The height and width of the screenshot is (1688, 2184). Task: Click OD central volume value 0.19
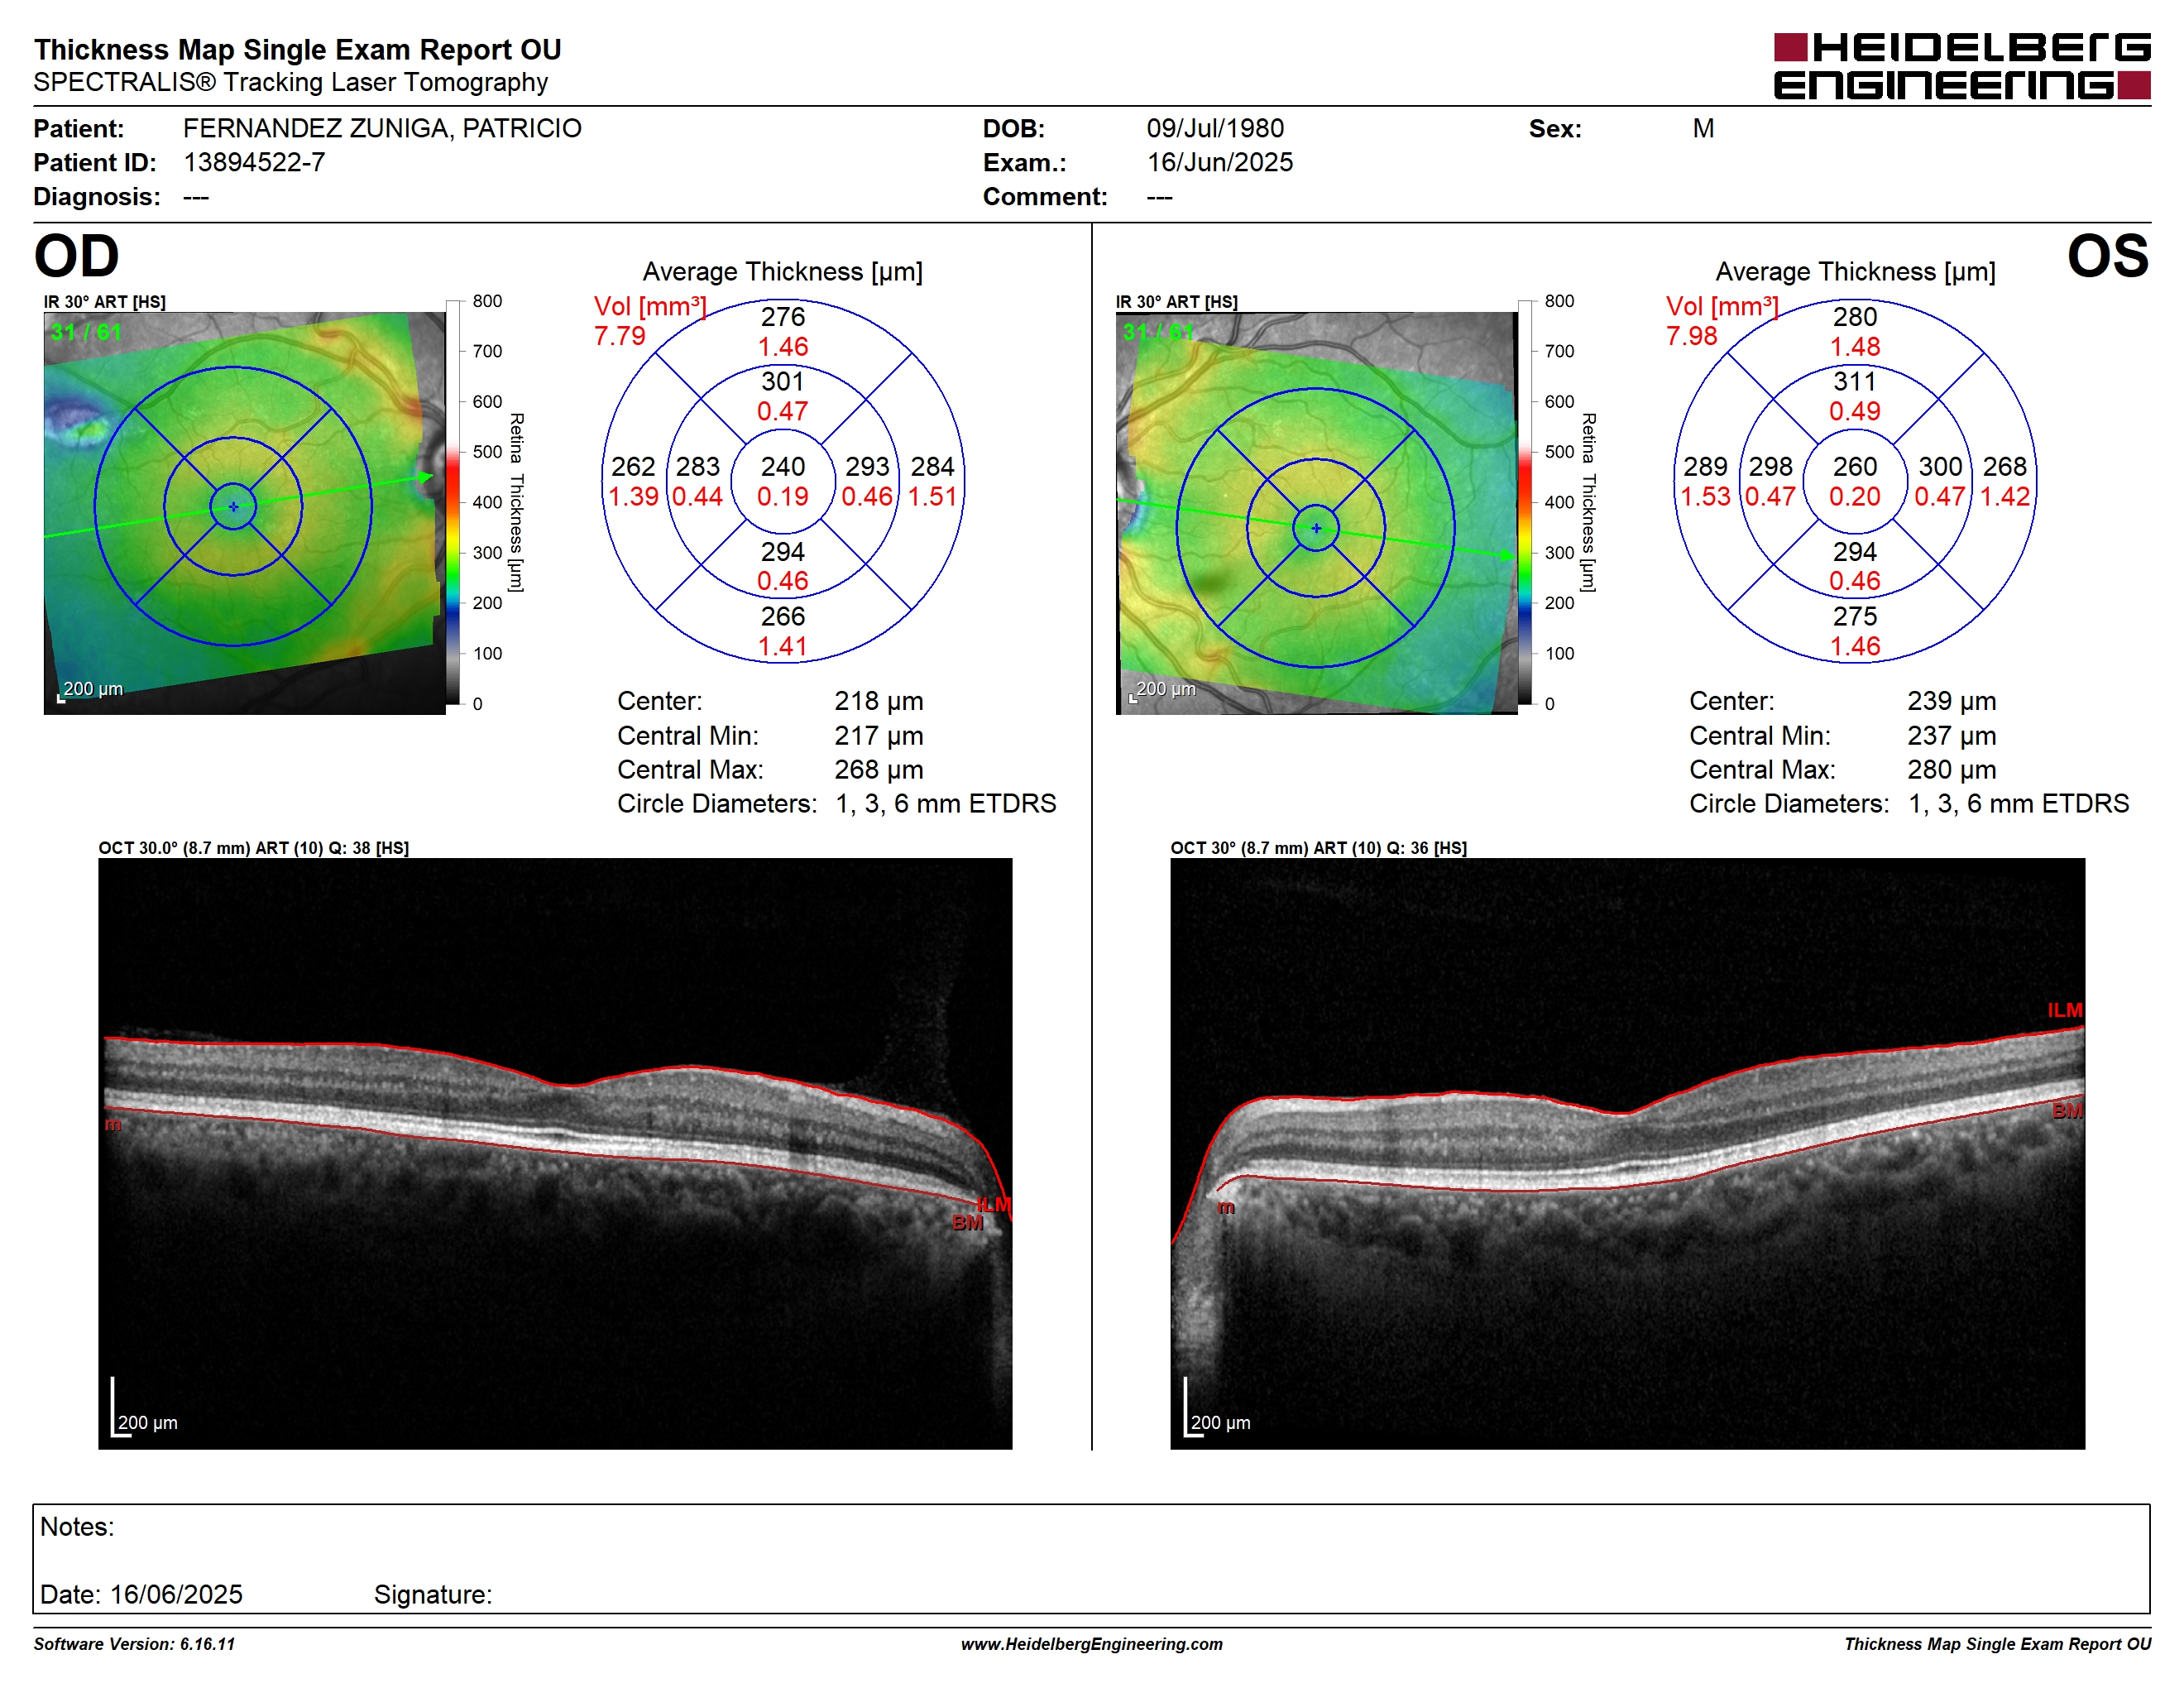[783, 497]
